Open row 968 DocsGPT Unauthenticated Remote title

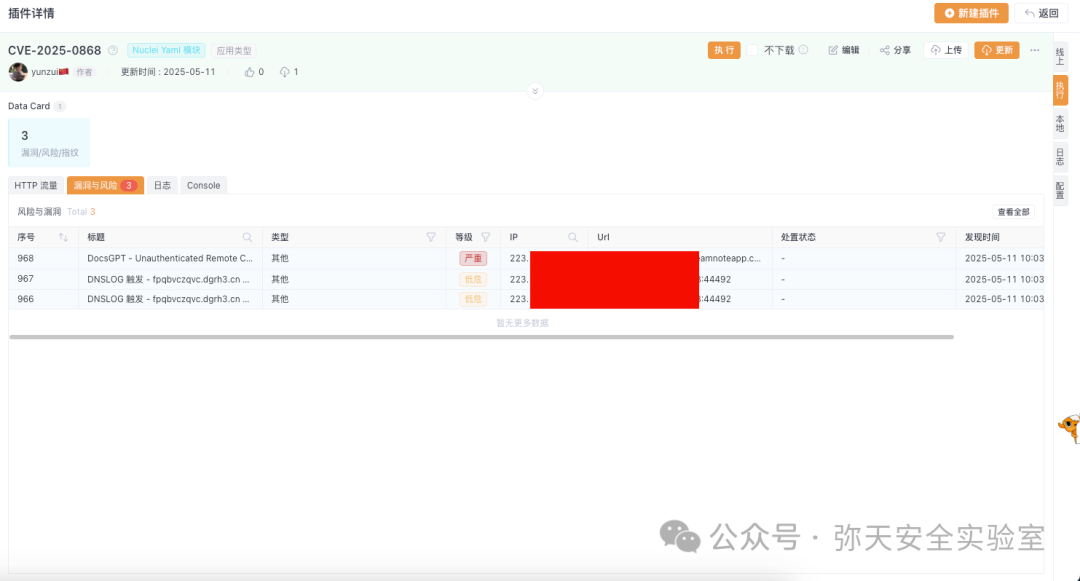[170, 258]
